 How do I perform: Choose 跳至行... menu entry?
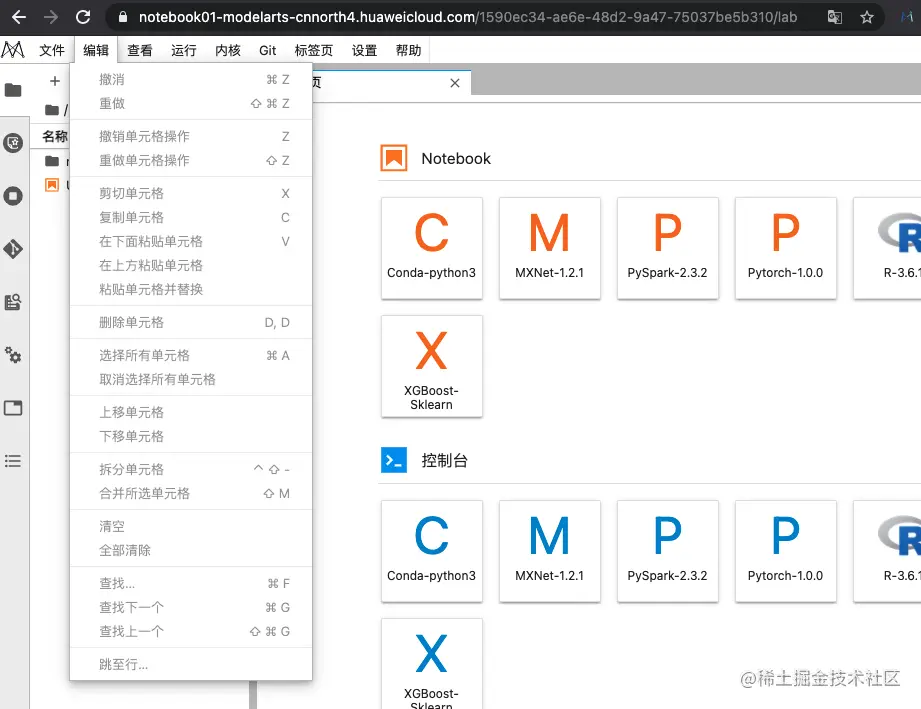pos(191,664)
